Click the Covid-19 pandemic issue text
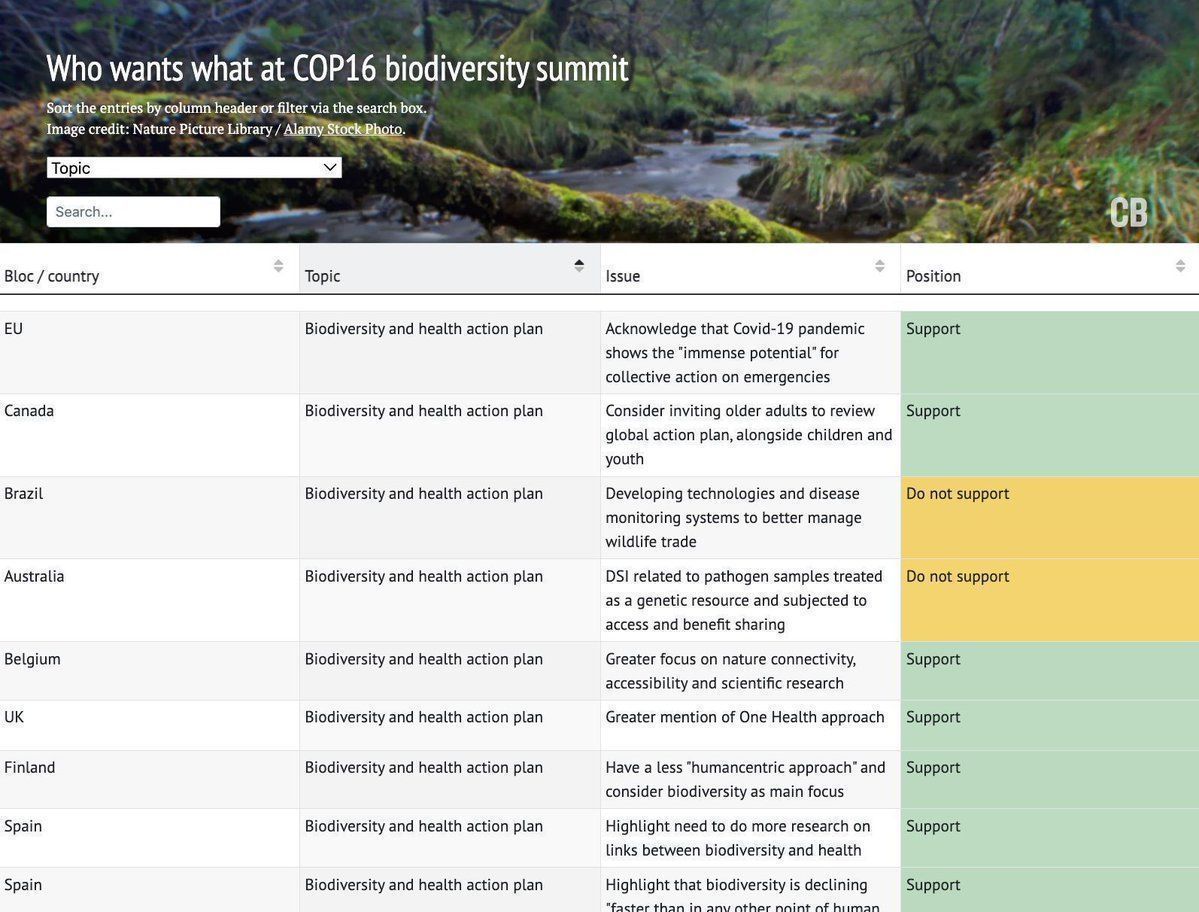This screenshot has width=1199, height=912. (x=735, y=352)
